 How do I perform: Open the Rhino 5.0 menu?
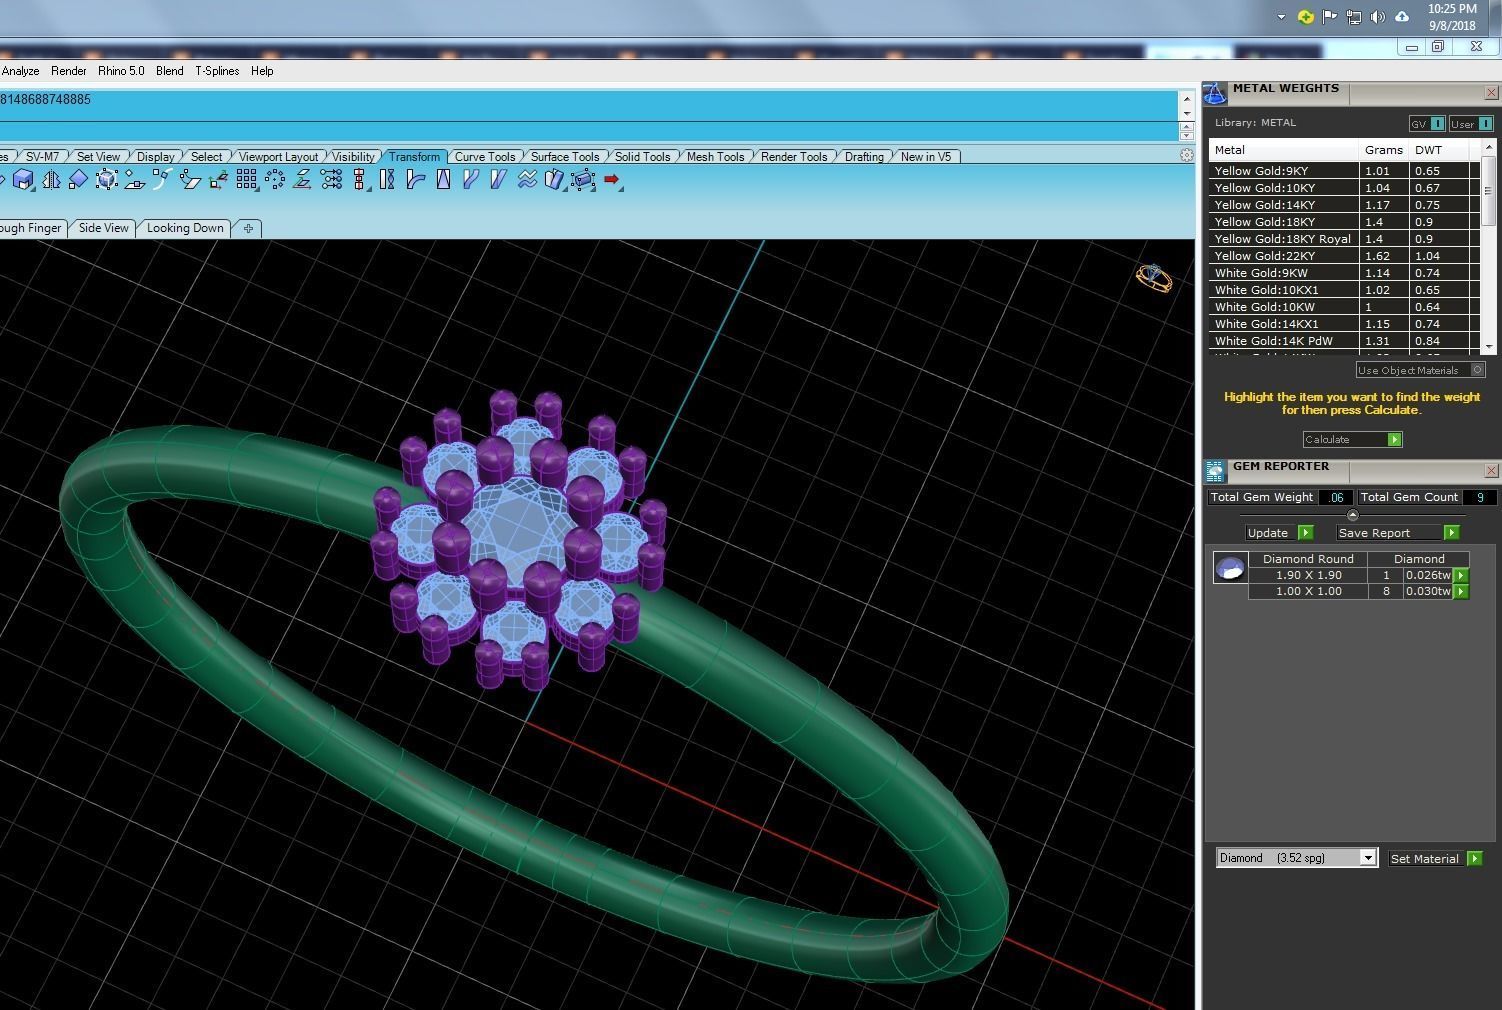tap(121, 71)
